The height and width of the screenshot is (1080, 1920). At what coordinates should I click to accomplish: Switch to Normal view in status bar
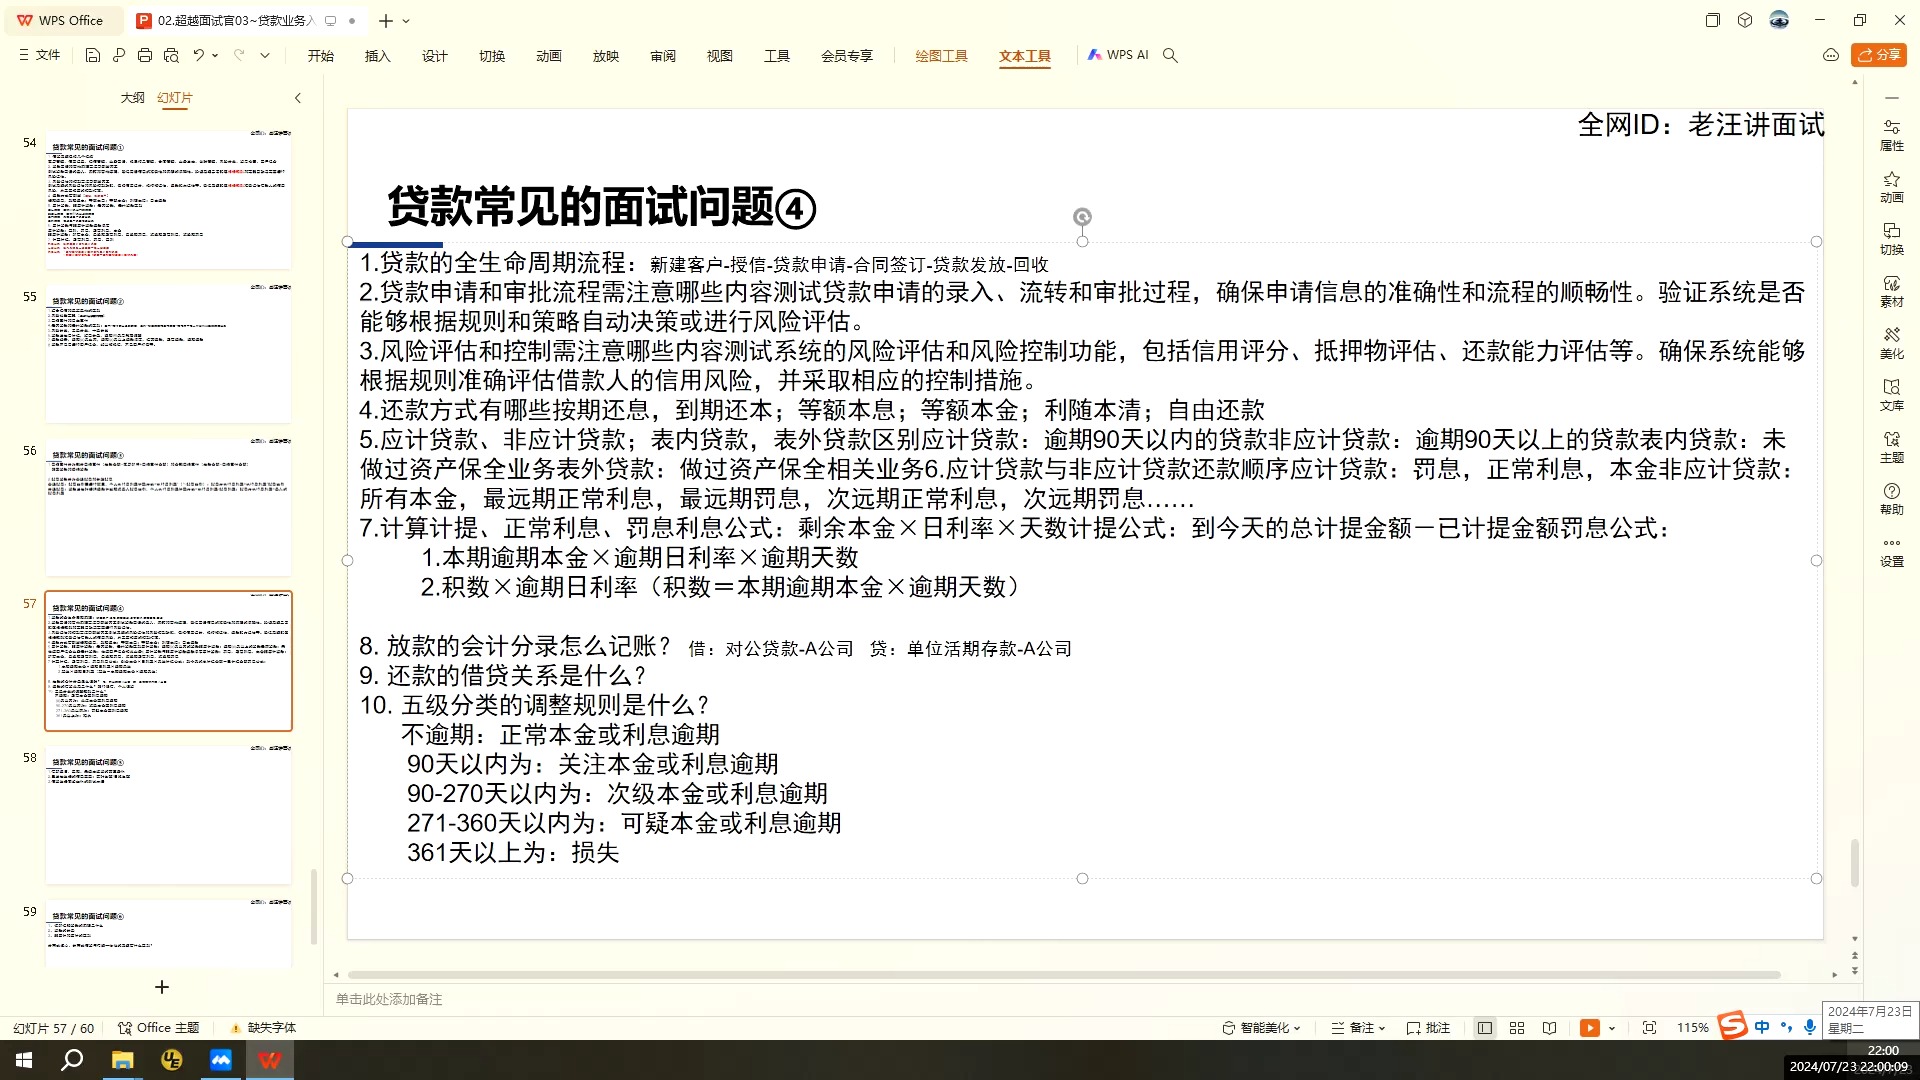[x=1485, y=1028]
